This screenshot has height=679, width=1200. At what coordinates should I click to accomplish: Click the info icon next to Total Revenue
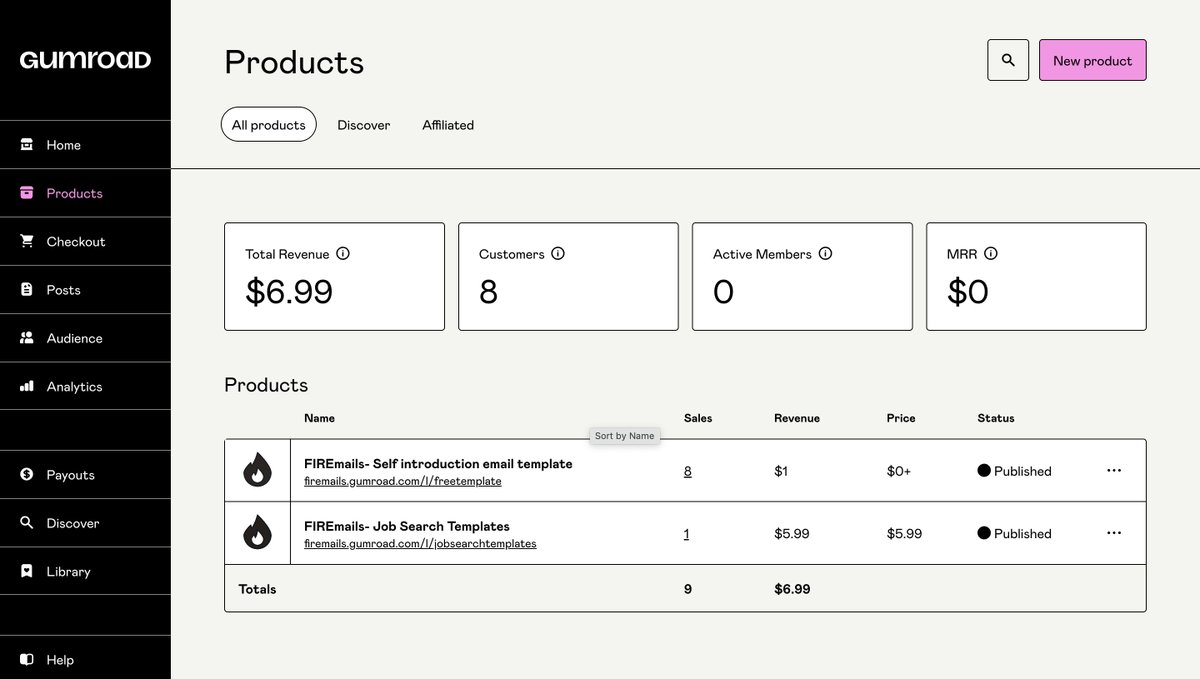[343, 254]
